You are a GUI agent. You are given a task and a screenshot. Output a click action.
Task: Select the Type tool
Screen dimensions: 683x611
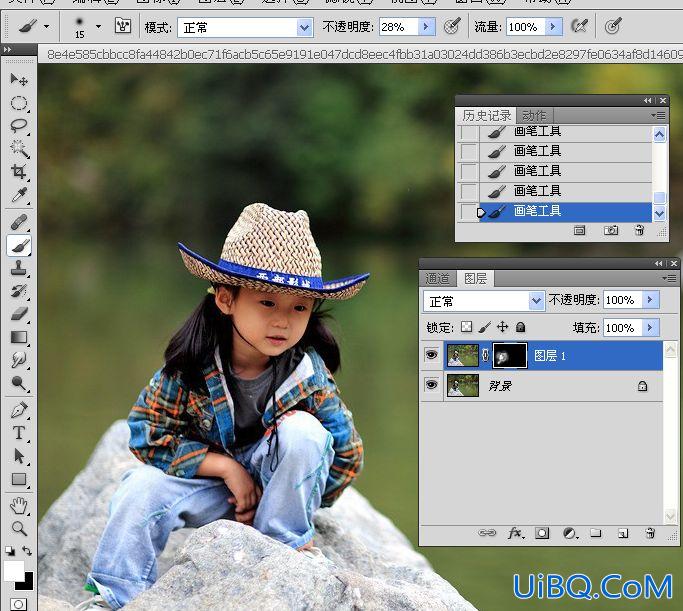tap(19, 433)
